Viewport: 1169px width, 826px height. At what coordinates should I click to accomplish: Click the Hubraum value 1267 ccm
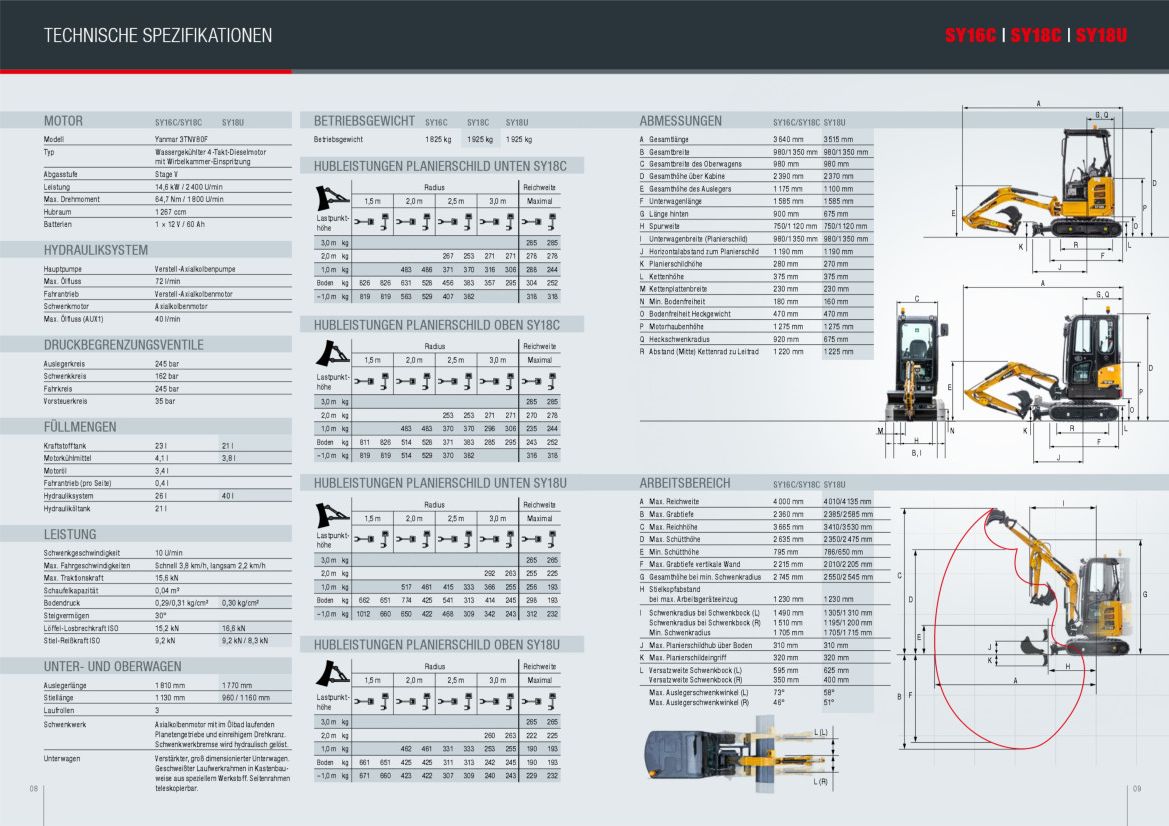[x=171, y=212]
